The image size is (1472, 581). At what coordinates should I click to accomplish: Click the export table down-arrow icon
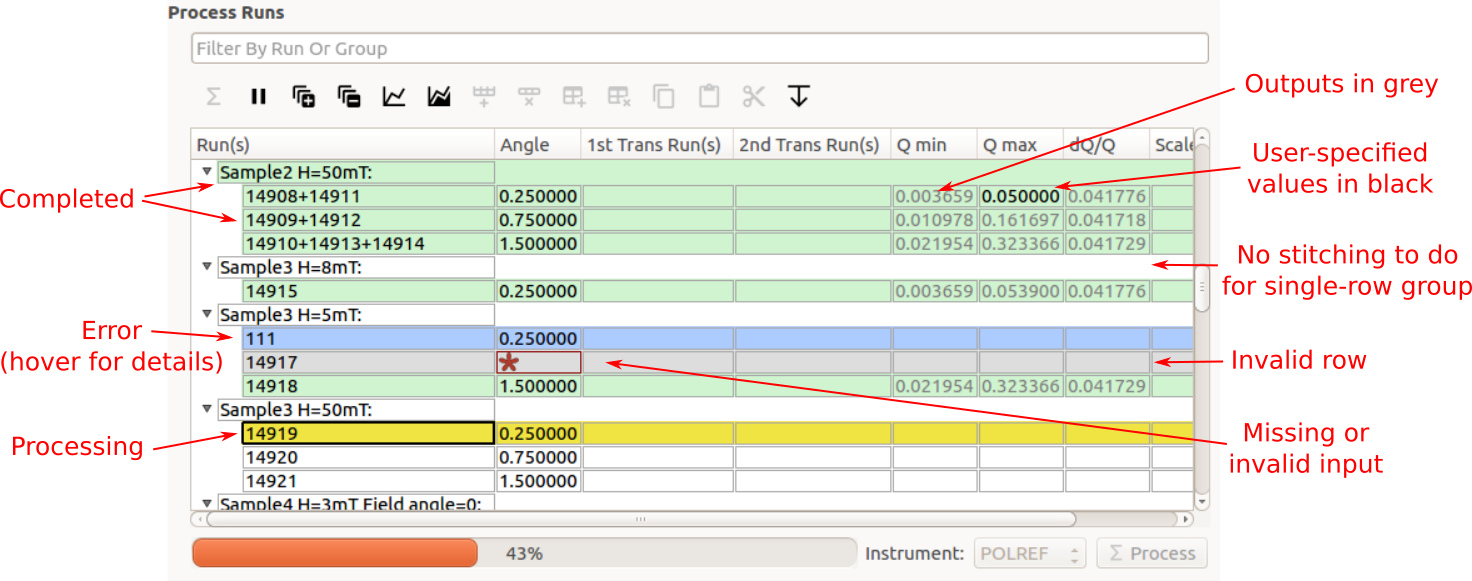click(x=798, y=97)
